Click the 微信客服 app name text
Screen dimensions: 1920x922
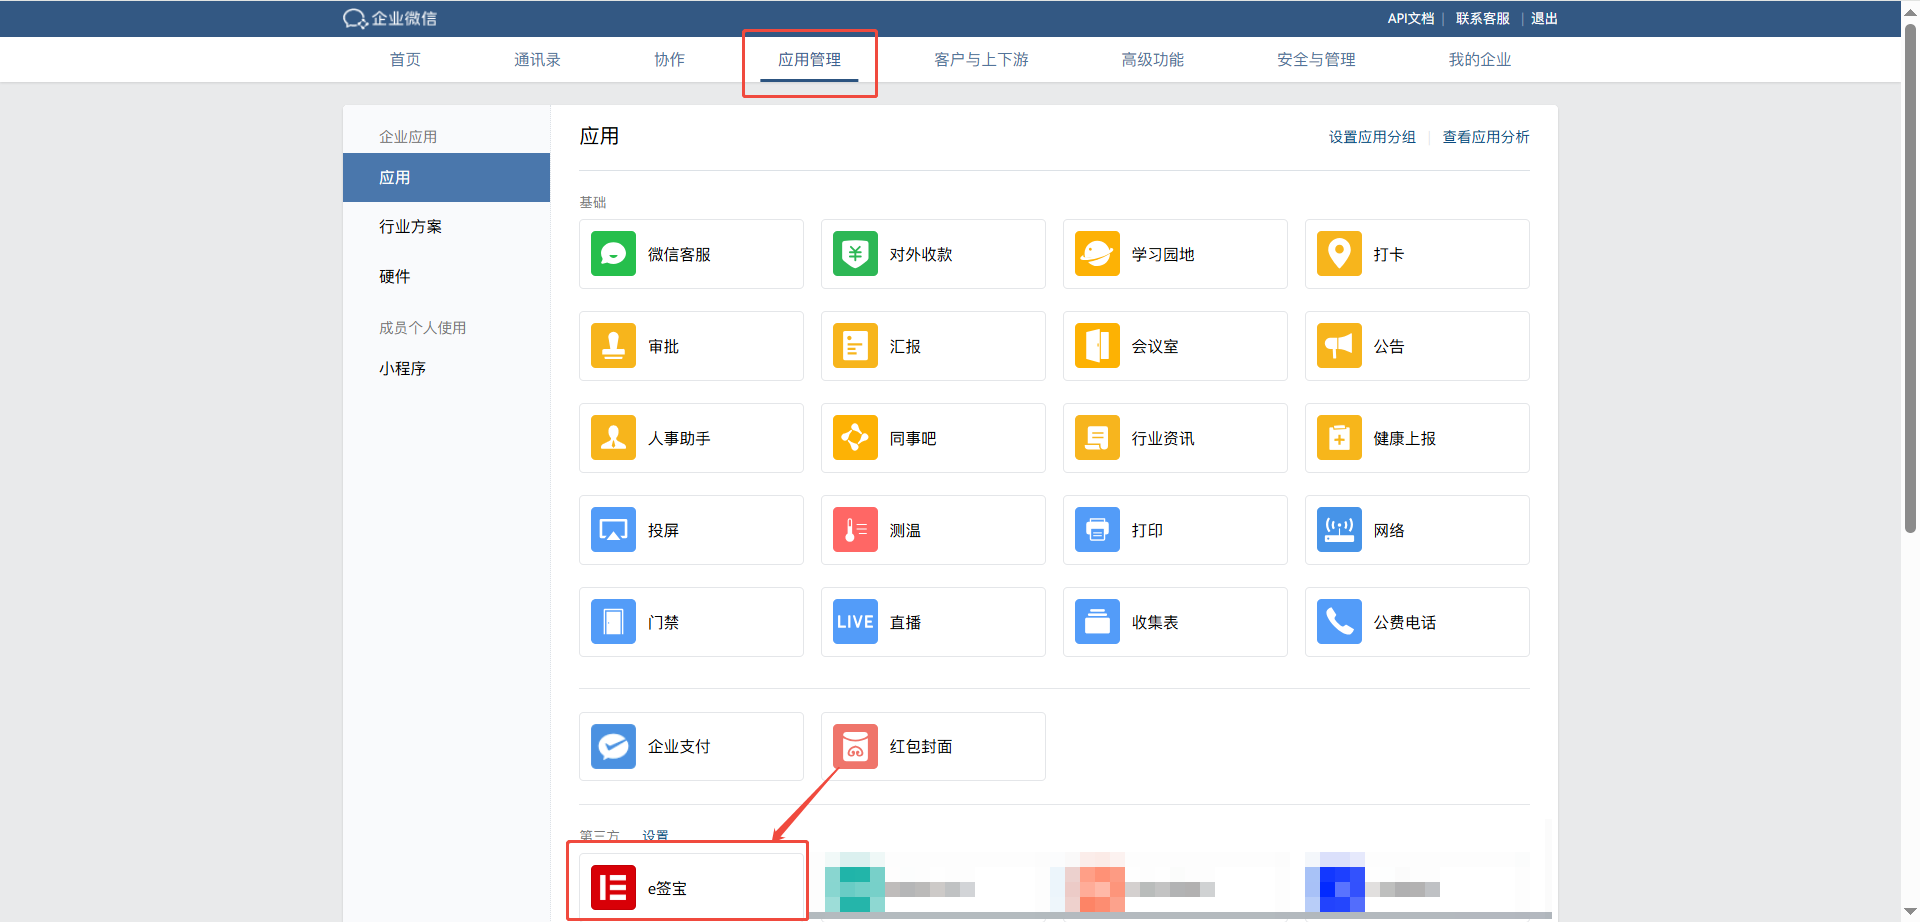tap(679, 254)
